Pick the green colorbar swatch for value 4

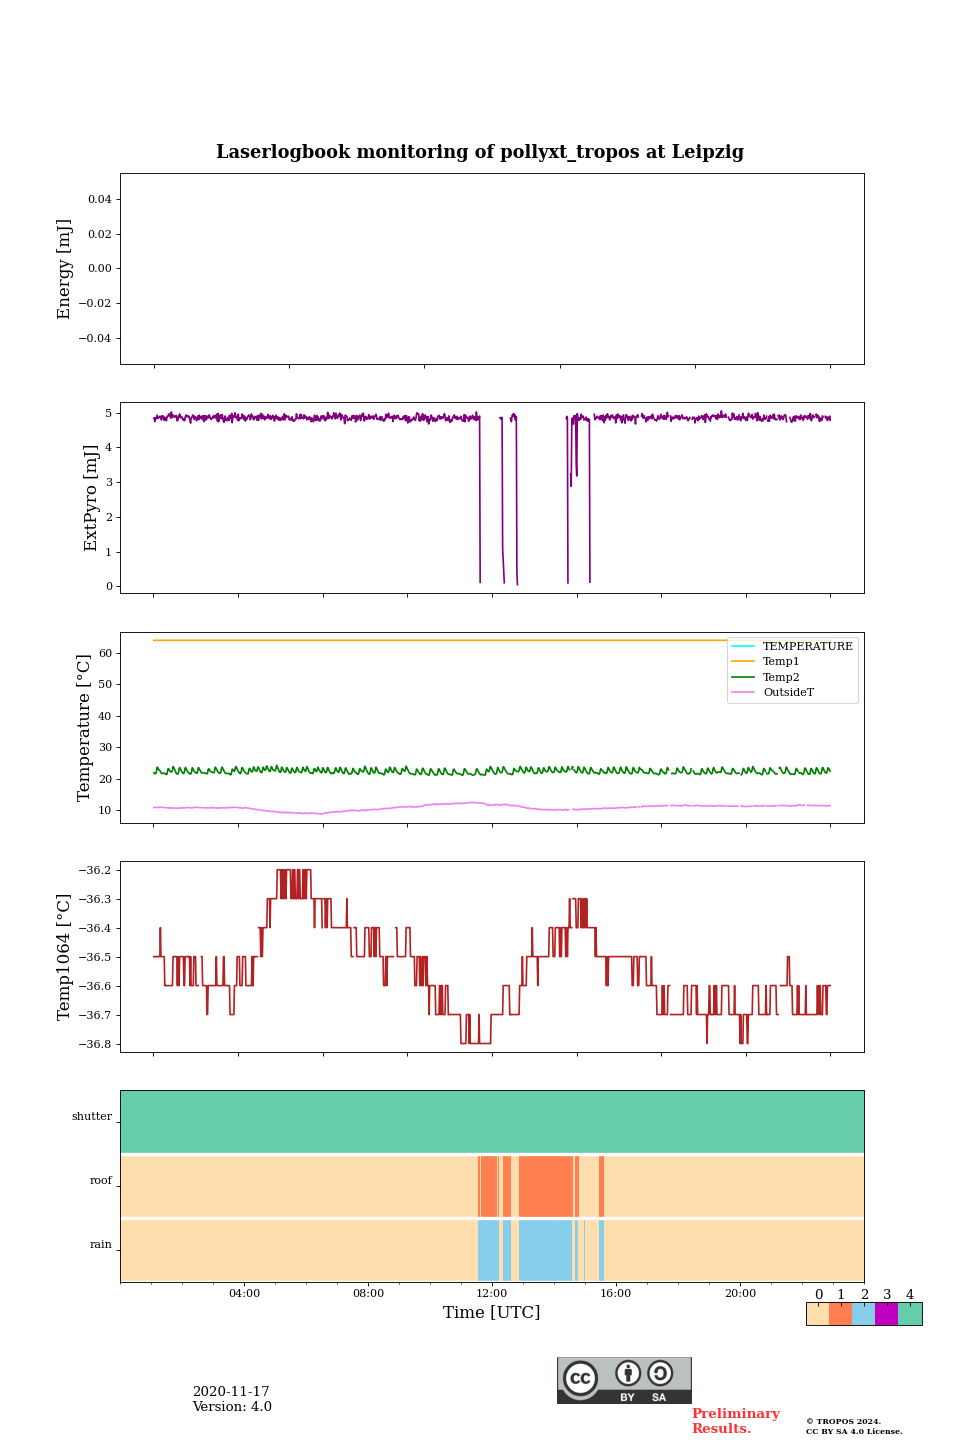click(x=910, y=1314)
